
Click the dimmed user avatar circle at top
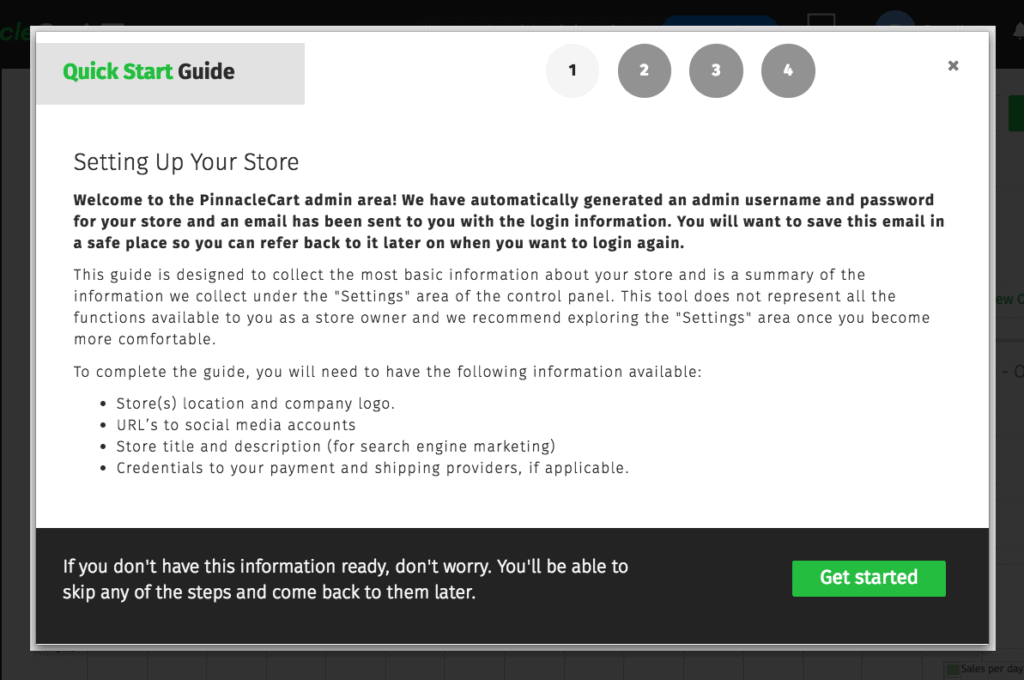895,20
